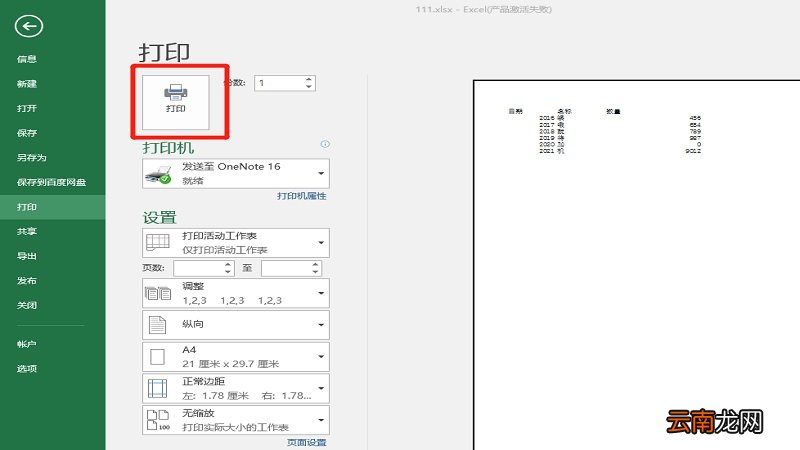Image resolution: width=800 pixels, height=450 pixels.
Task: Click the portrait orientation page icon
Action: [x=157, y=324]
